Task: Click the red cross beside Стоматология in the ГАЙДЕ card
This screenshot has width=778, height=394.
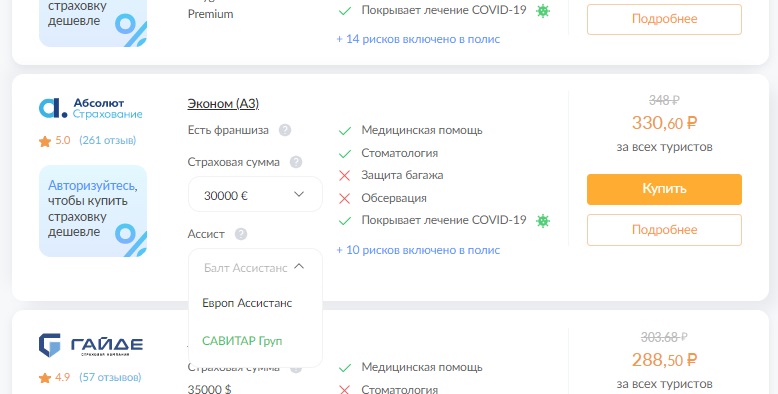Action: click(x=344, y=390)
